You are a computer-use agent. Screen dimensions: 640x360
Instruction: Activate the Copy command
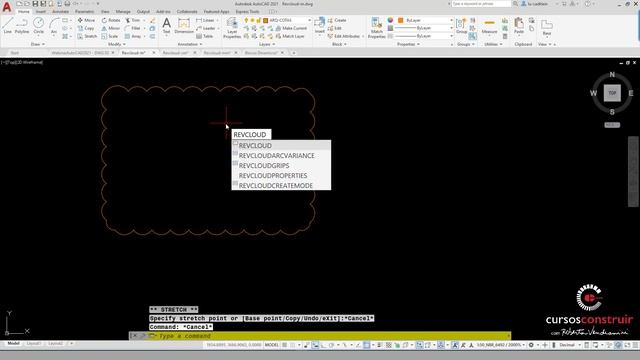87,28
